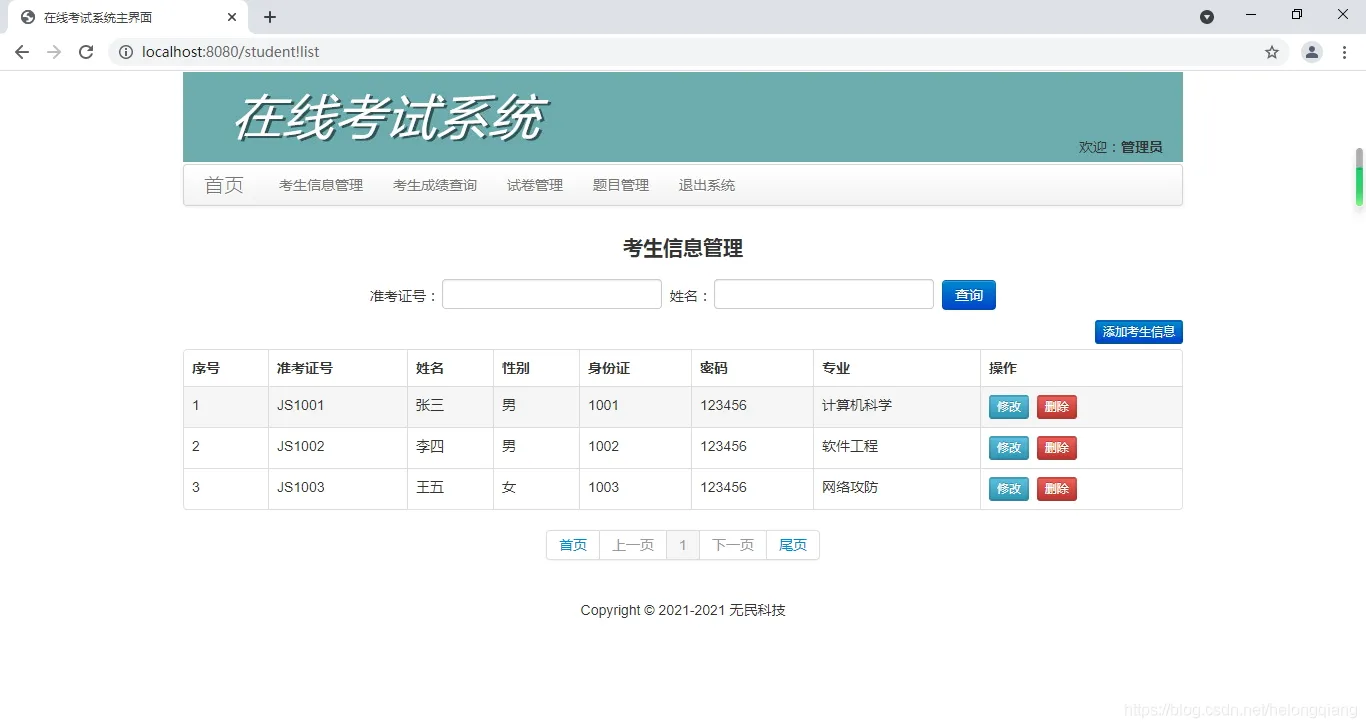The height and width of the screenshot is (728, 1366).
Task: Bookmark this page with the star icon
Action: pos(1272,52)
